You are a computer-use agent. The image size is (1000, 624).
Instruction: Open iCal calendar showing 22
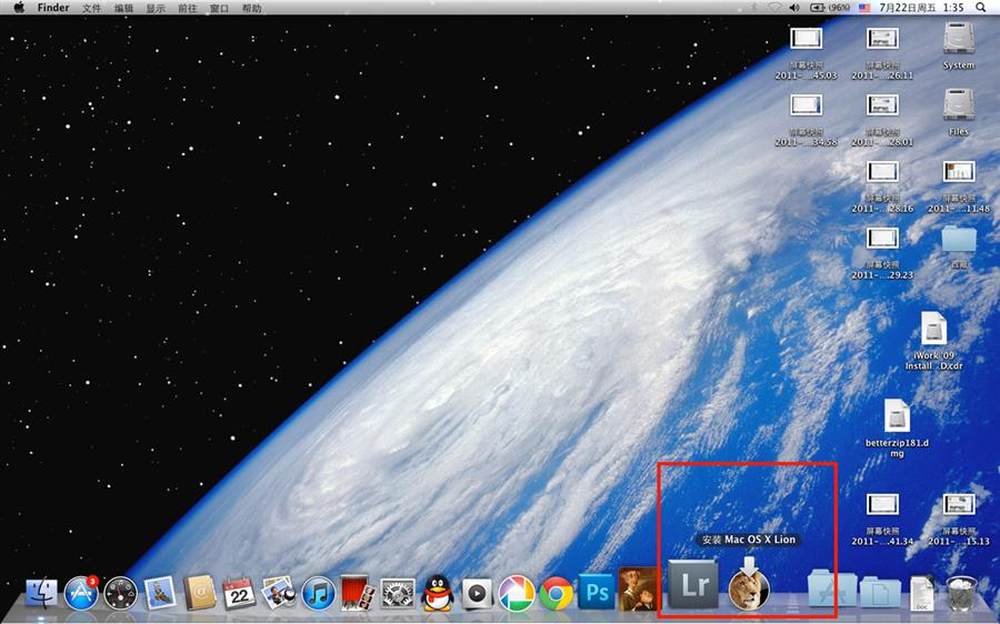[239, 593]
